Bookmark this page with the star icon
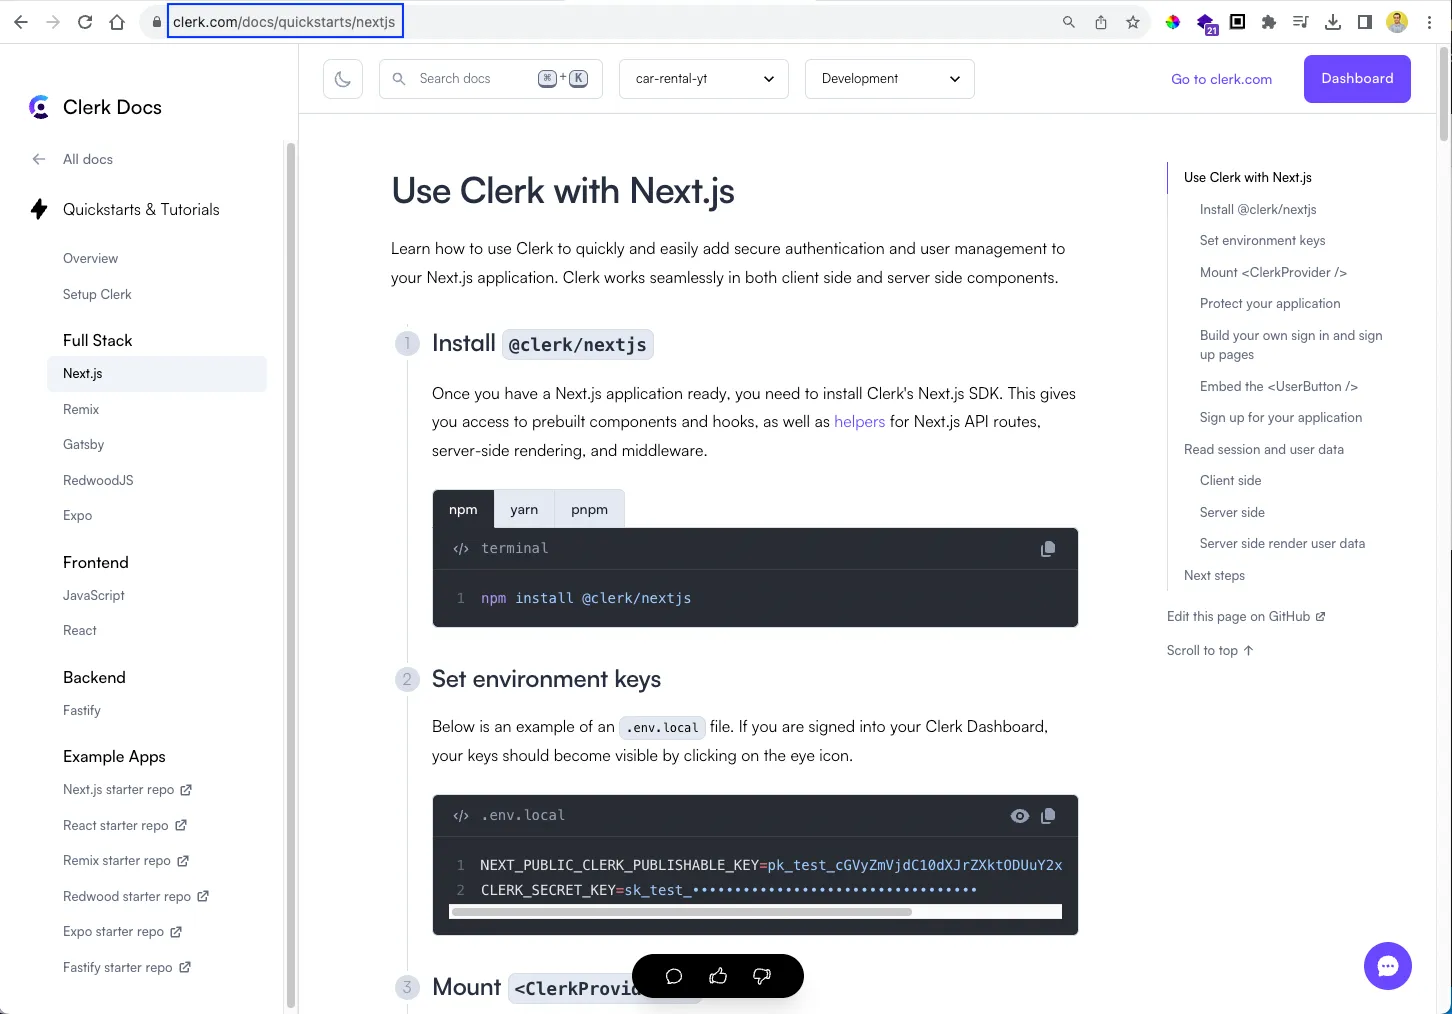The height and width of the screenshot is (1014, 1452). pos(1133,22)
